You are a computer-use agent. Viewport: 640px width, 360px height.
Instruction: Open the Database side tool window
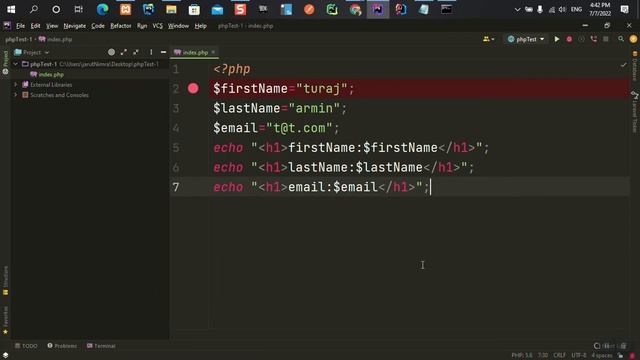click(635, 66)
